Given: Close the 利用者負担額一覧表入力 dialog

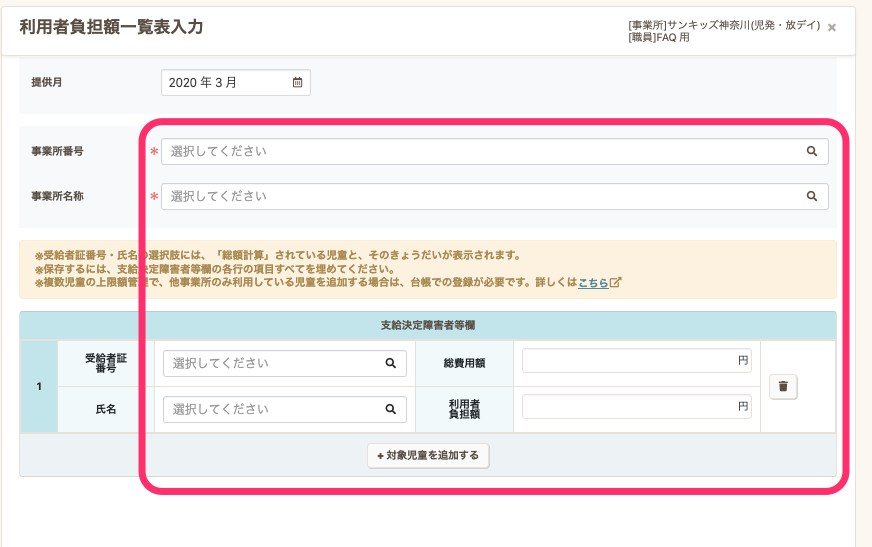Looking at the screenshot, I should 832,27.
